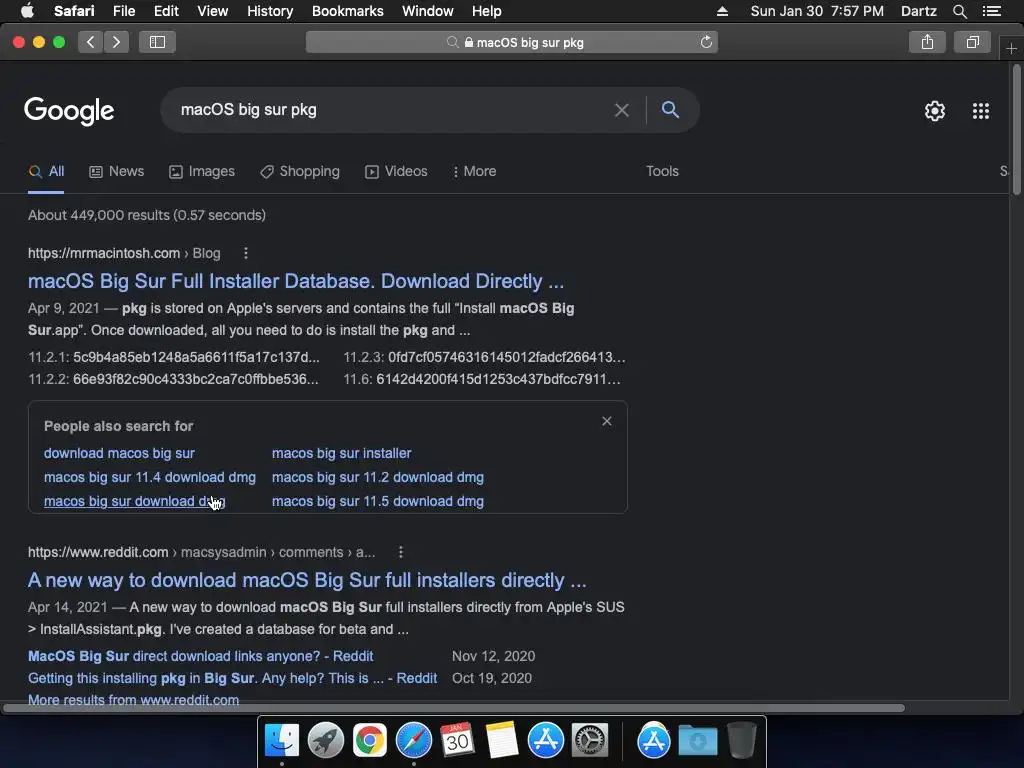The width and height of the screenshot is (1024, 768).
Task: Expand the More search filters menu
Action: pos(474,172)
